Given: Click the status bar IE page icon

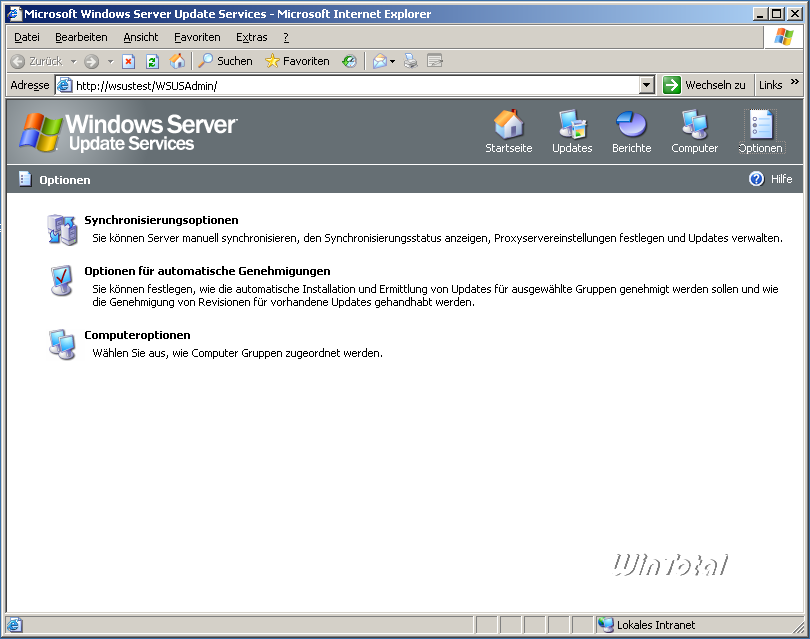Looking at the screenshot, I should click(14, 625).
